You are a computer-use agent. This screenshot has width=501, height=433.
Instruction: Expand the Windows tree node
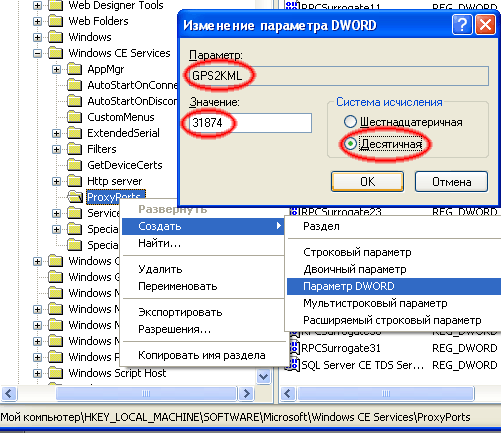tap(37, 37)
